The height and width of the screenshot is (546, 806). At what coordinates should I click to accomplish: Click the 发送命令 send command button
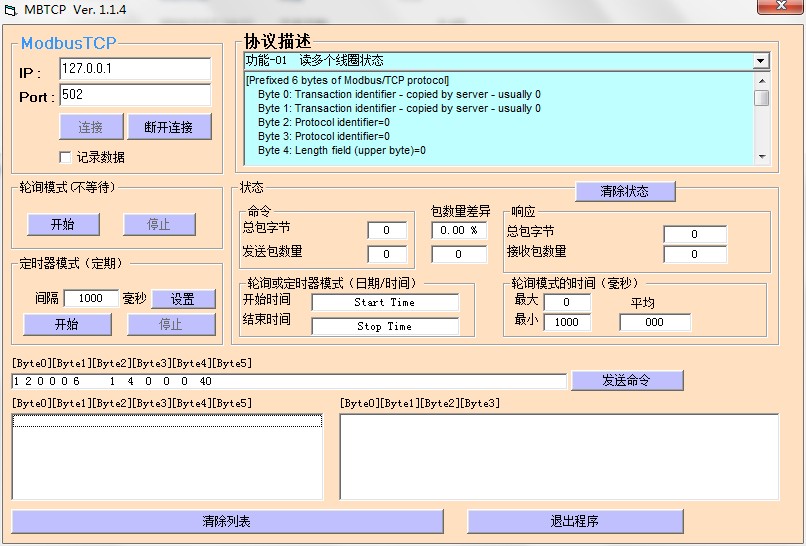pyautogui.click(x=627, y=380)
